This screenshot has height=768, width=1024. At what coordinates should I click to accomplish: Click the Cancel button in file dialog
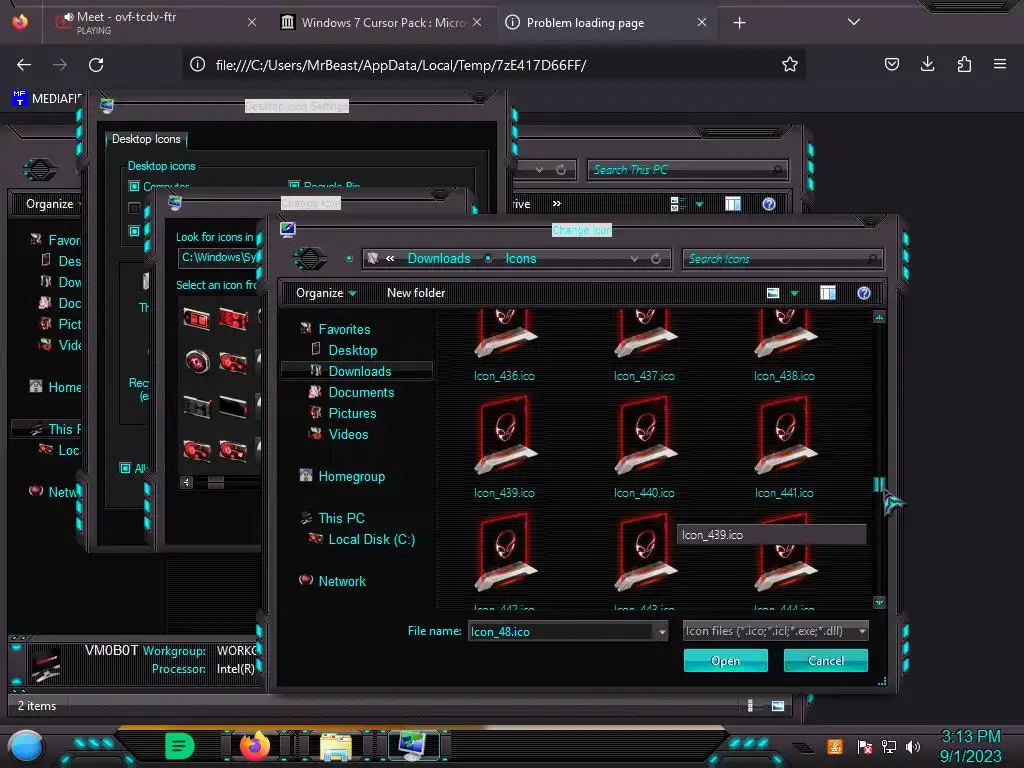pos(825,660)
